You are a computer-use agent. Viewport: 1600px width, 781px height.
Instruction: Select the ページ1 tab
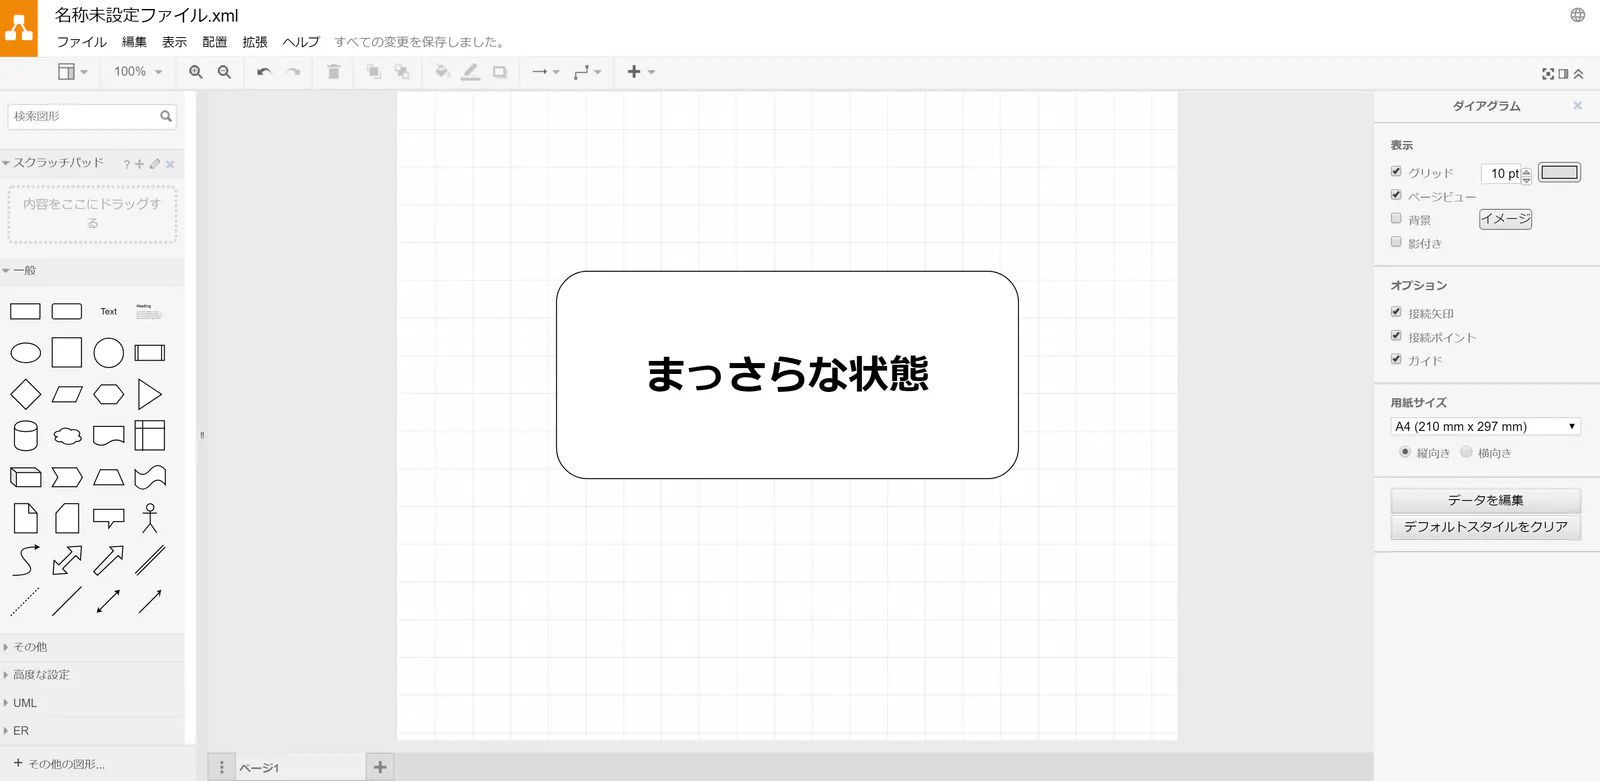tap(300, 767)
